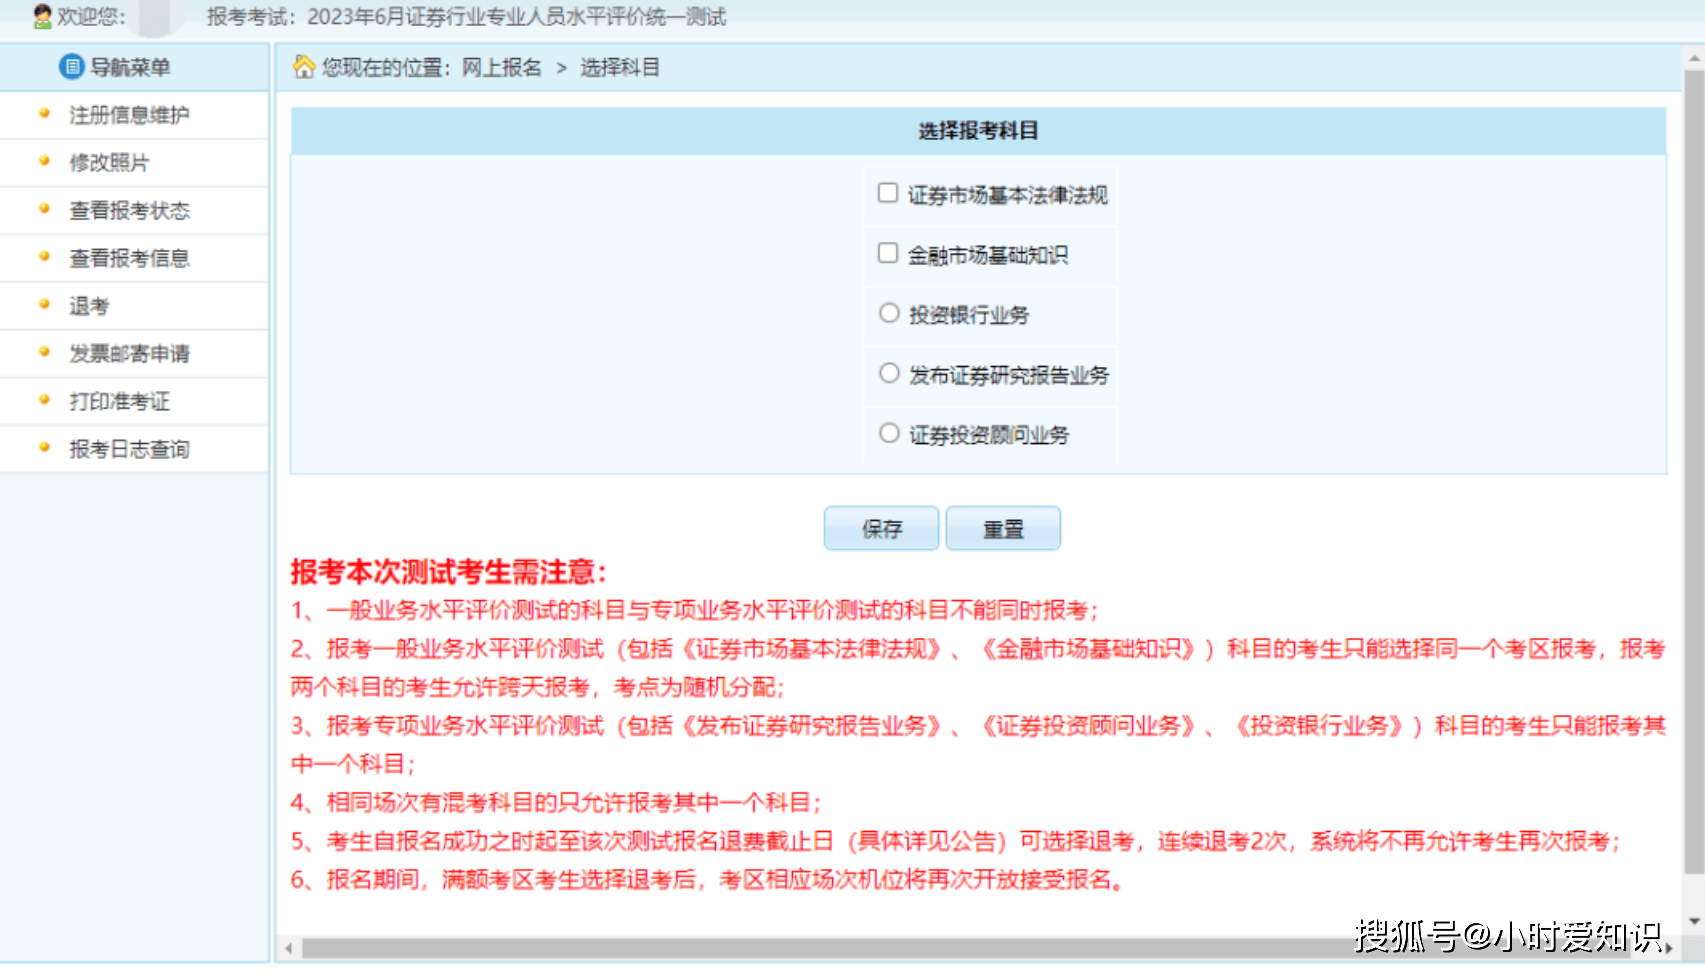
Task: Click the 重置 button
Action: point(1003,528)
